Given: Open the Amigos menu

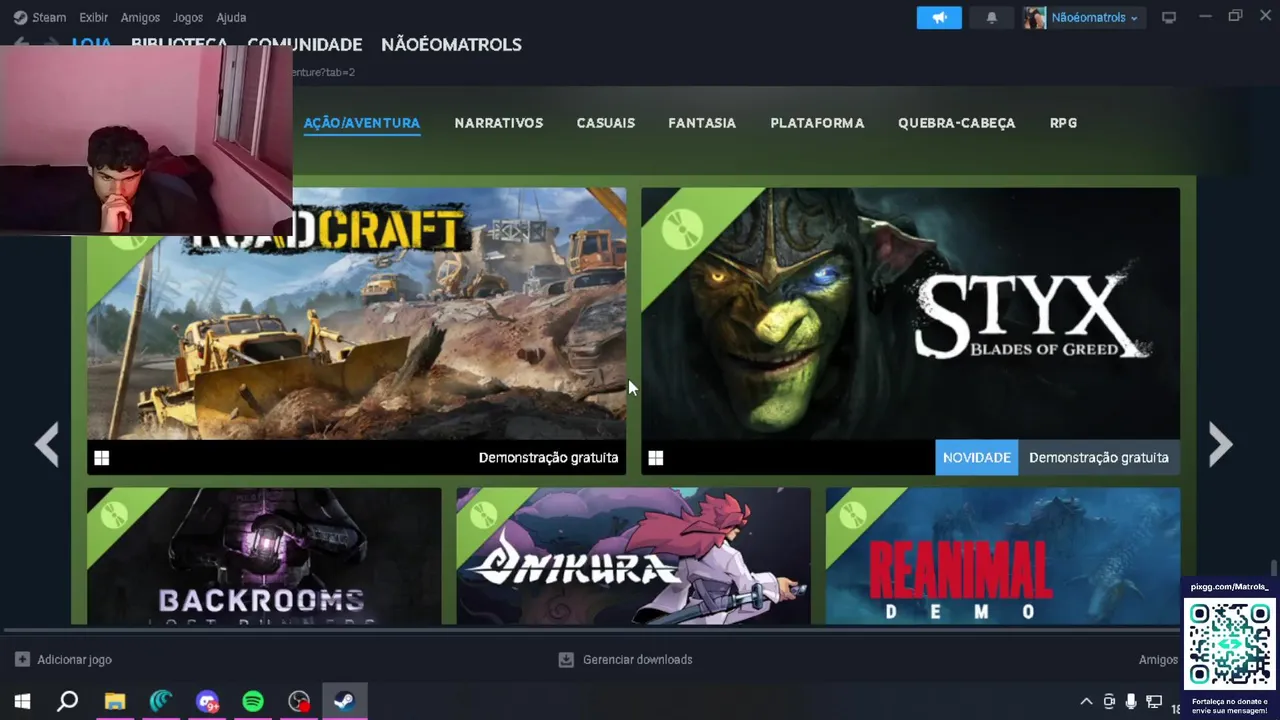Looking at the screenshot, I should [140, 17].
